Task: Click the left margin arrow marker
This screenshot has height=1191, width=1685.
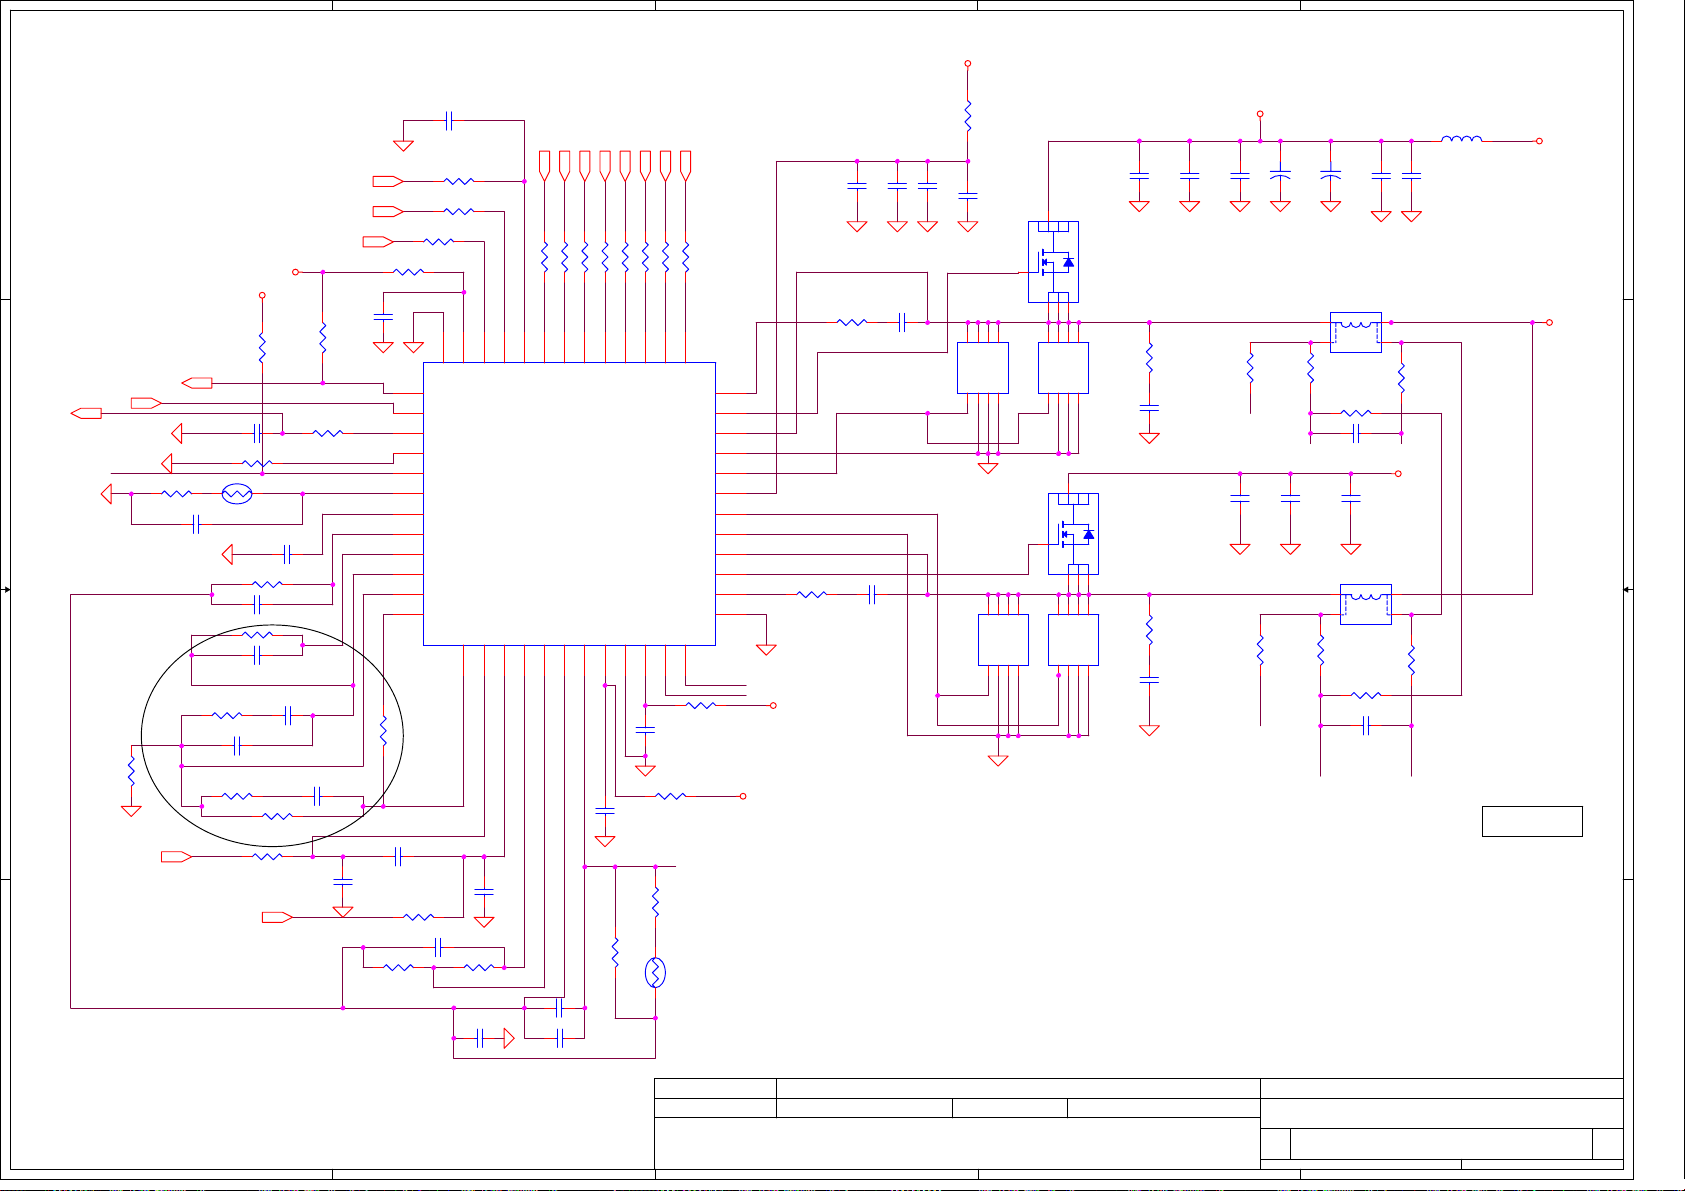Action: coord(7,590)
